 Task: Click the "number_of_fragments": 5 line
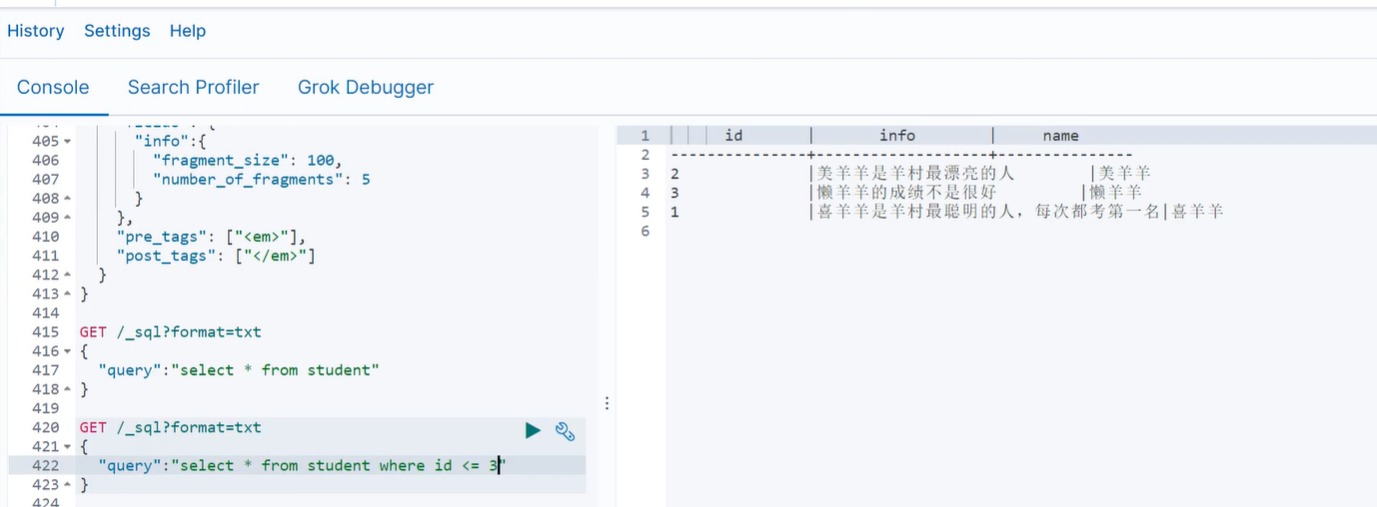click(261, 180)
